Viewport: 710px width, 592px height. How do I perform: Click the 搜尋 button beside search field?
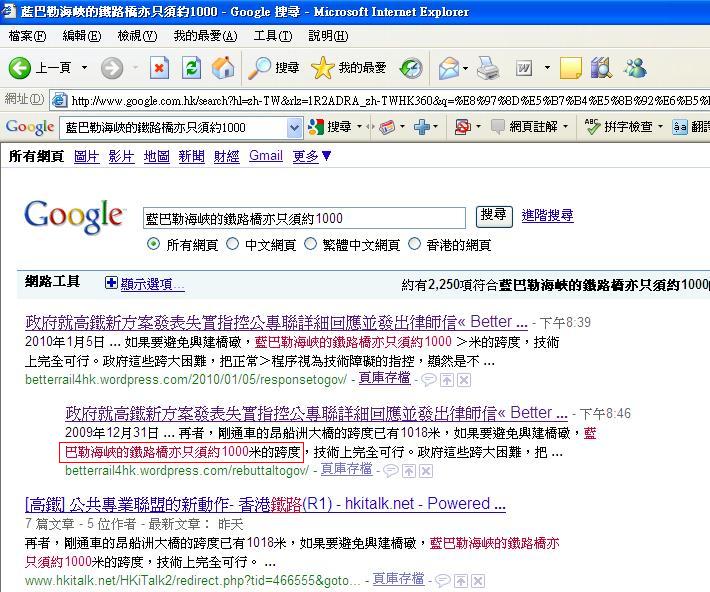(x=493, y=216)
